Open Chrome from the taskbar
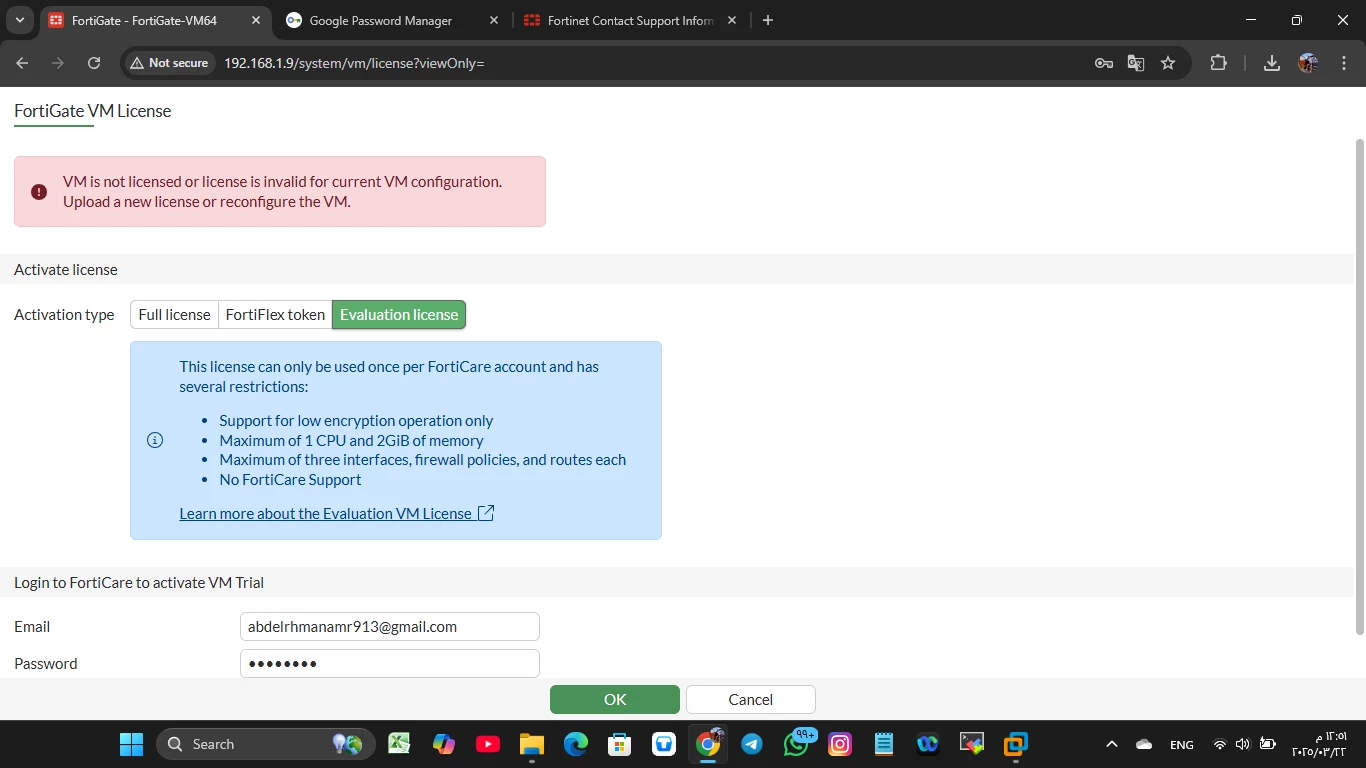The width and height of the screenshot is (1366, 768). pos(708,744)
